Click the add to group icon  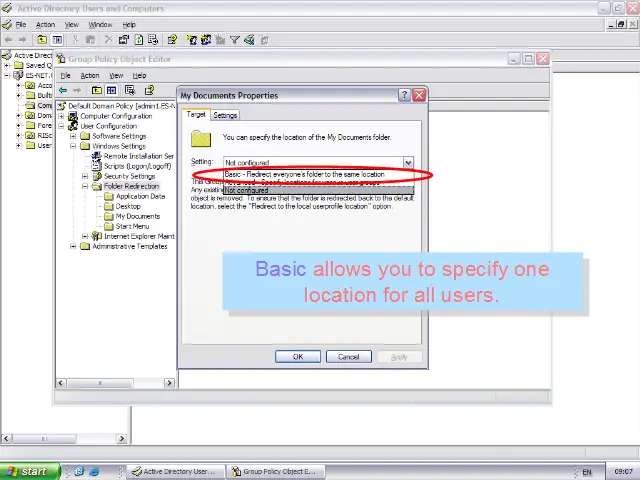(x=264, y=40)
